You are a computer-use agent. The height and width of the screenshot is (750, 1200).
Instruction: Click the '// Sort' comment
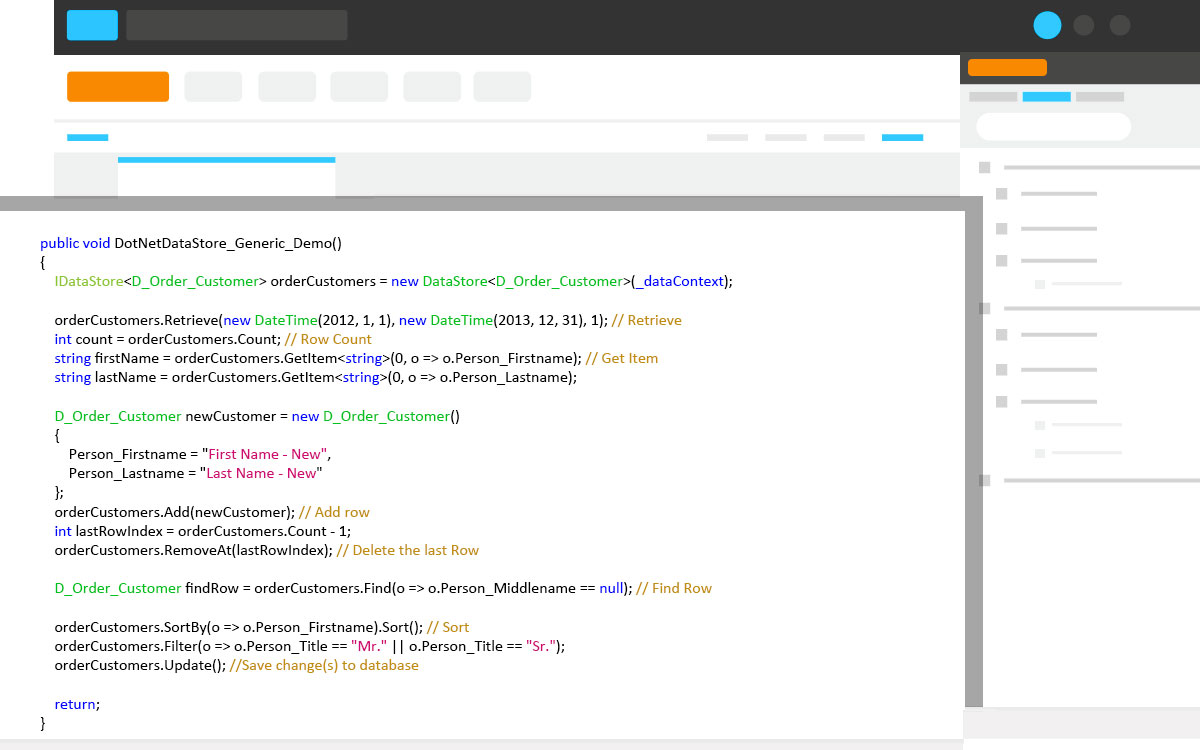[x=448, y=627]
